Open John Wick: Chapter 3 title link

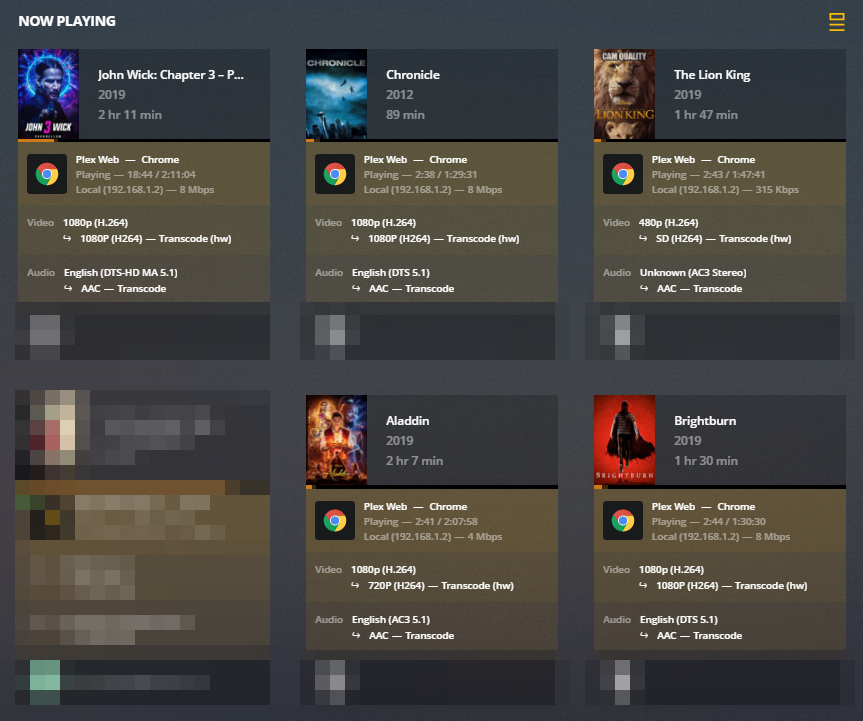(171, 75)
